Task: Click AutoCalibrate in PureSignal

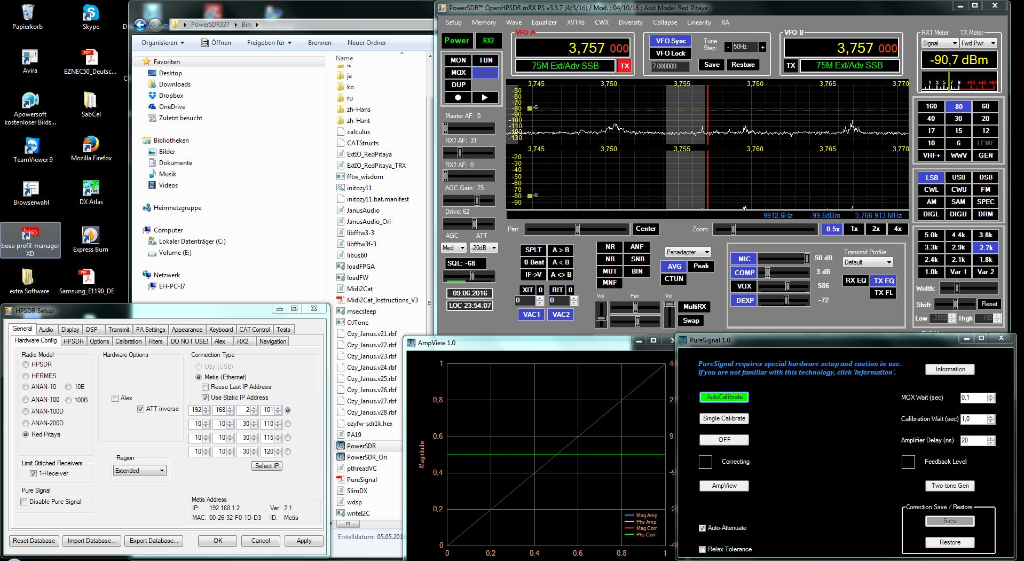Action: [x=724, y=397]
